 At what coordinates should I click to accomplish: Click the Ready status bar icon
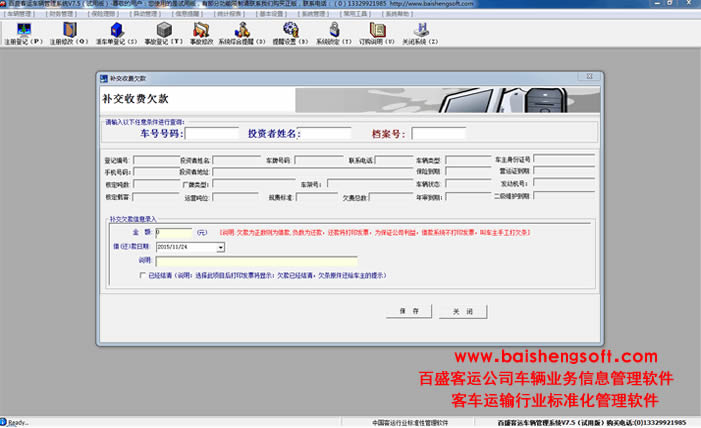pos(4,422)
